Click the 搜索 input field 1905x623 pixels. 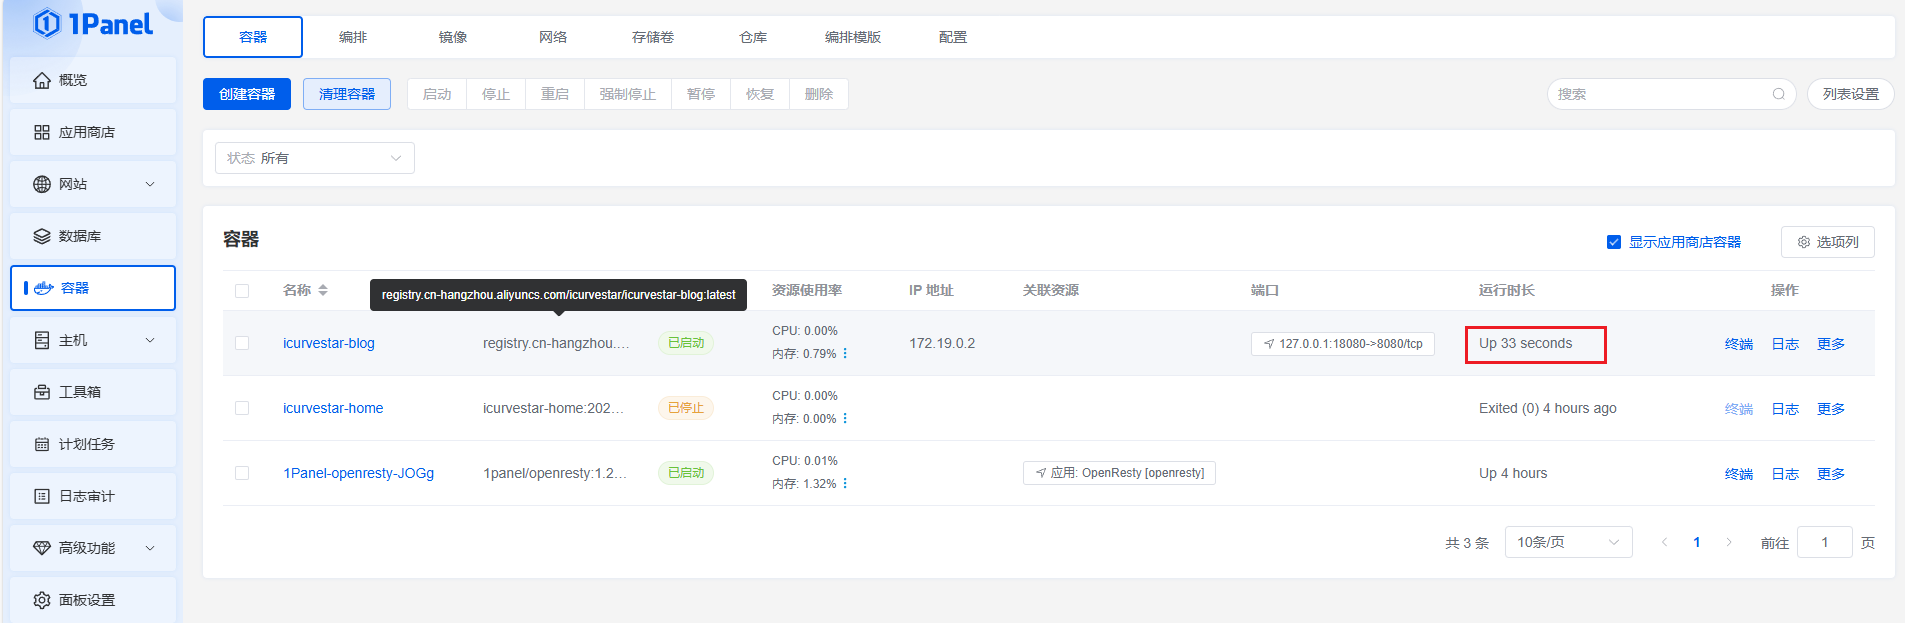coord(1660,94)
